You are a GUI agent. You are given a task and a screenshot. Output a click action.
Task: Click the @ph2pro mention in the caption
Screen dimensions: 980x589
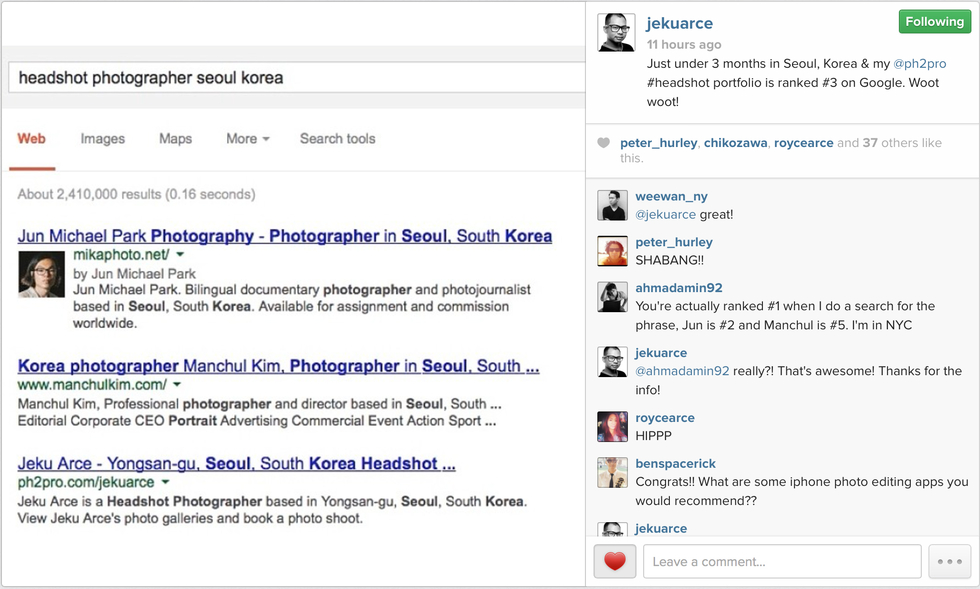[920, 64]
